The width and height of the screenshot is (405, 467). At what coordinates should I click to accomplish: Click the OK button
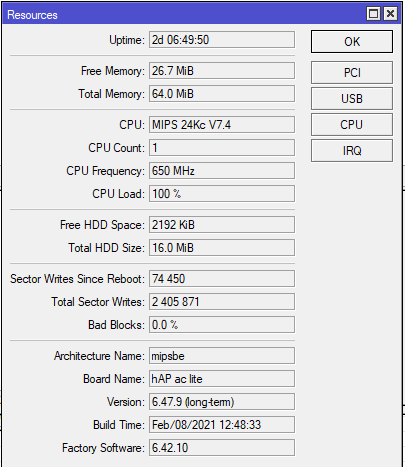point(352,42)
